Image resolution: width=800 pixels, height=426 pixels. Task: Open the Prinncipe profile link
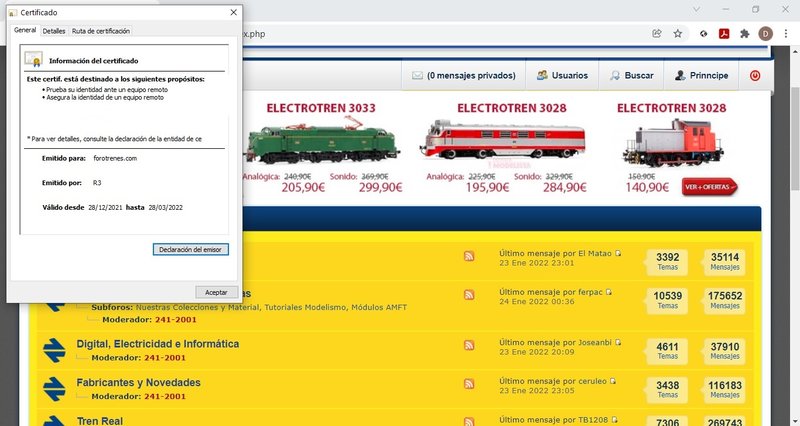tap(702, 76)
